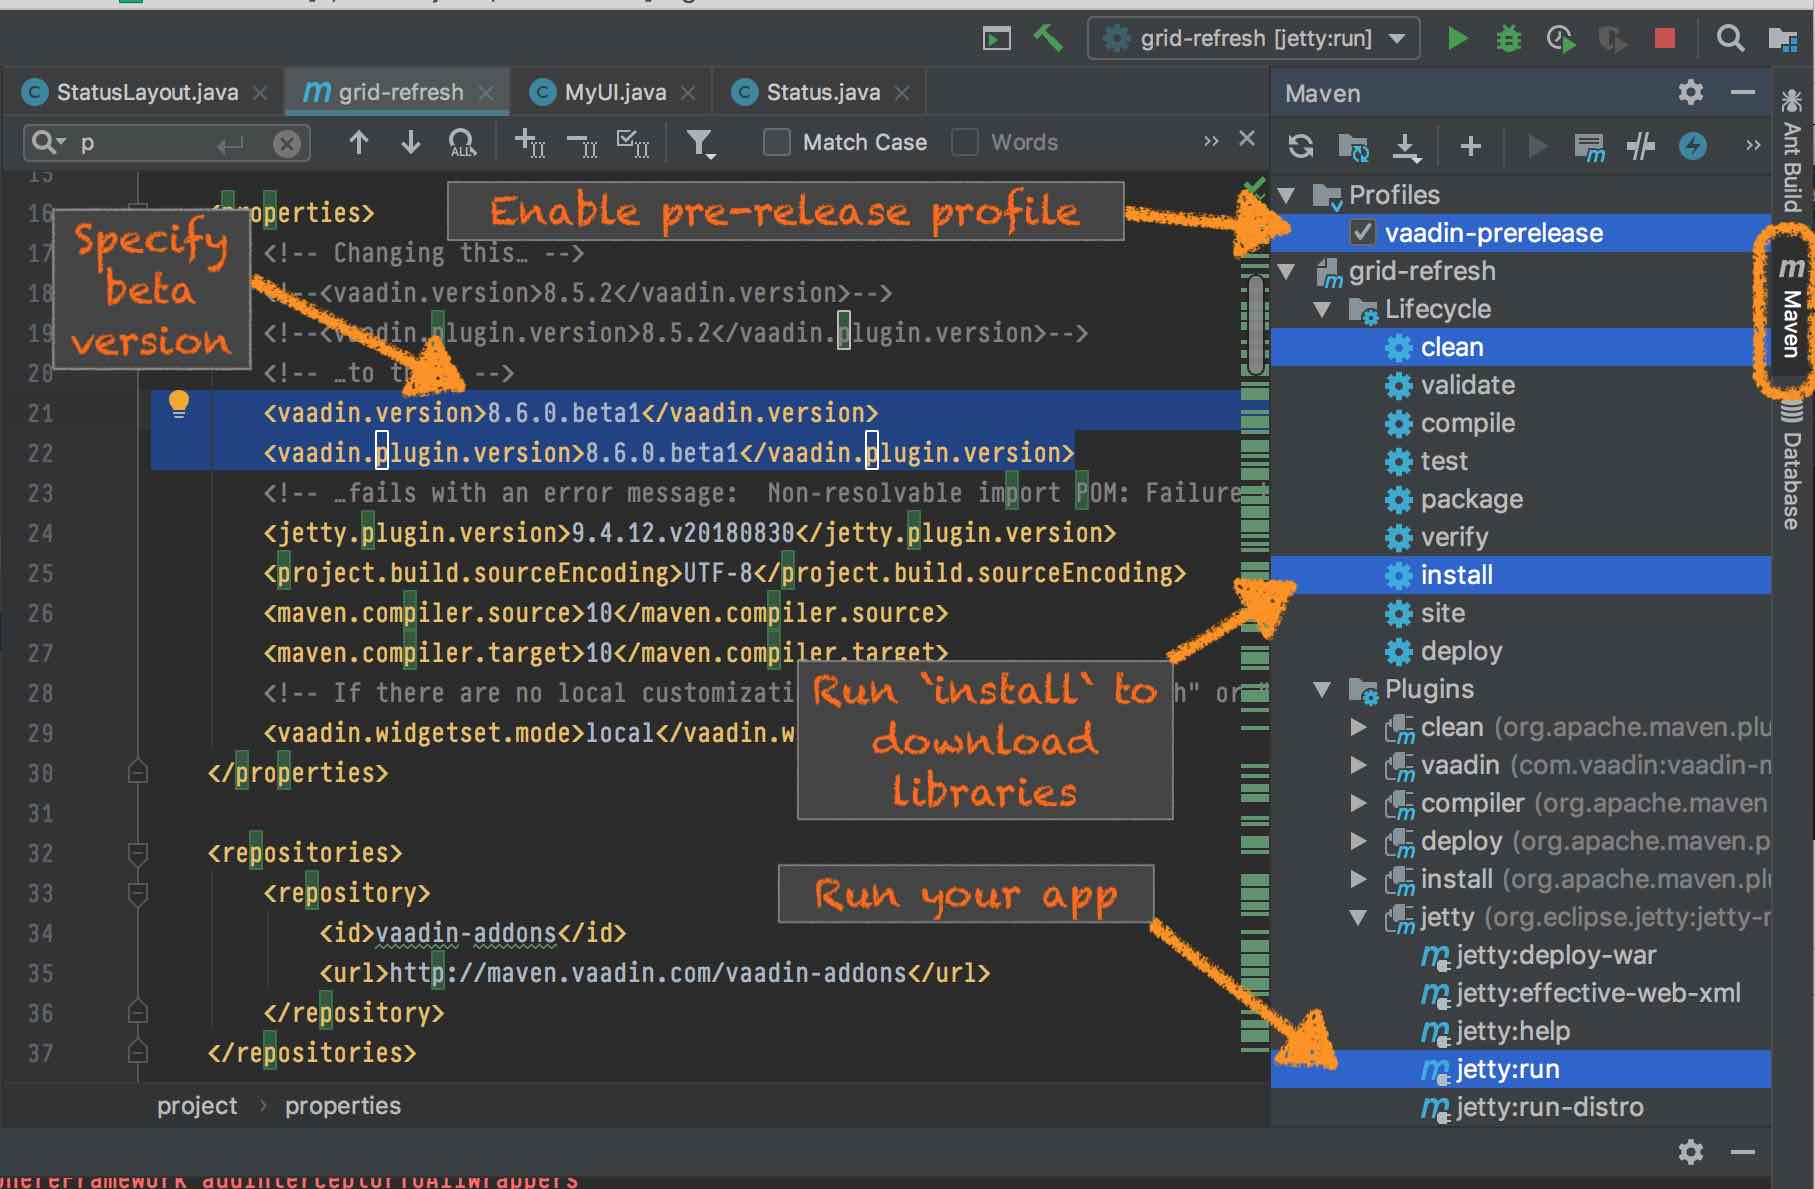The image size is (1815, 1189).
Task: Click the search text input field
Action: [x=150, y=143]
